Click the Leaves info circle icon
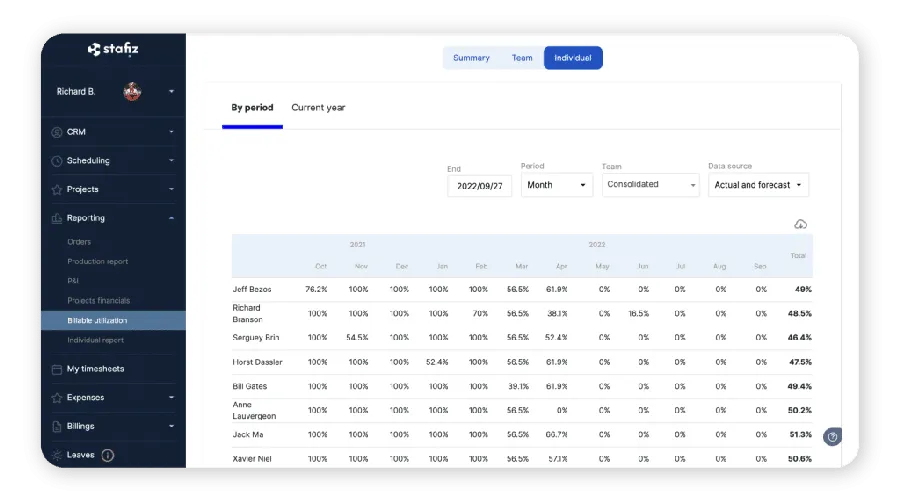Viewport: 900px width, 499px height. tap(108, 455)
